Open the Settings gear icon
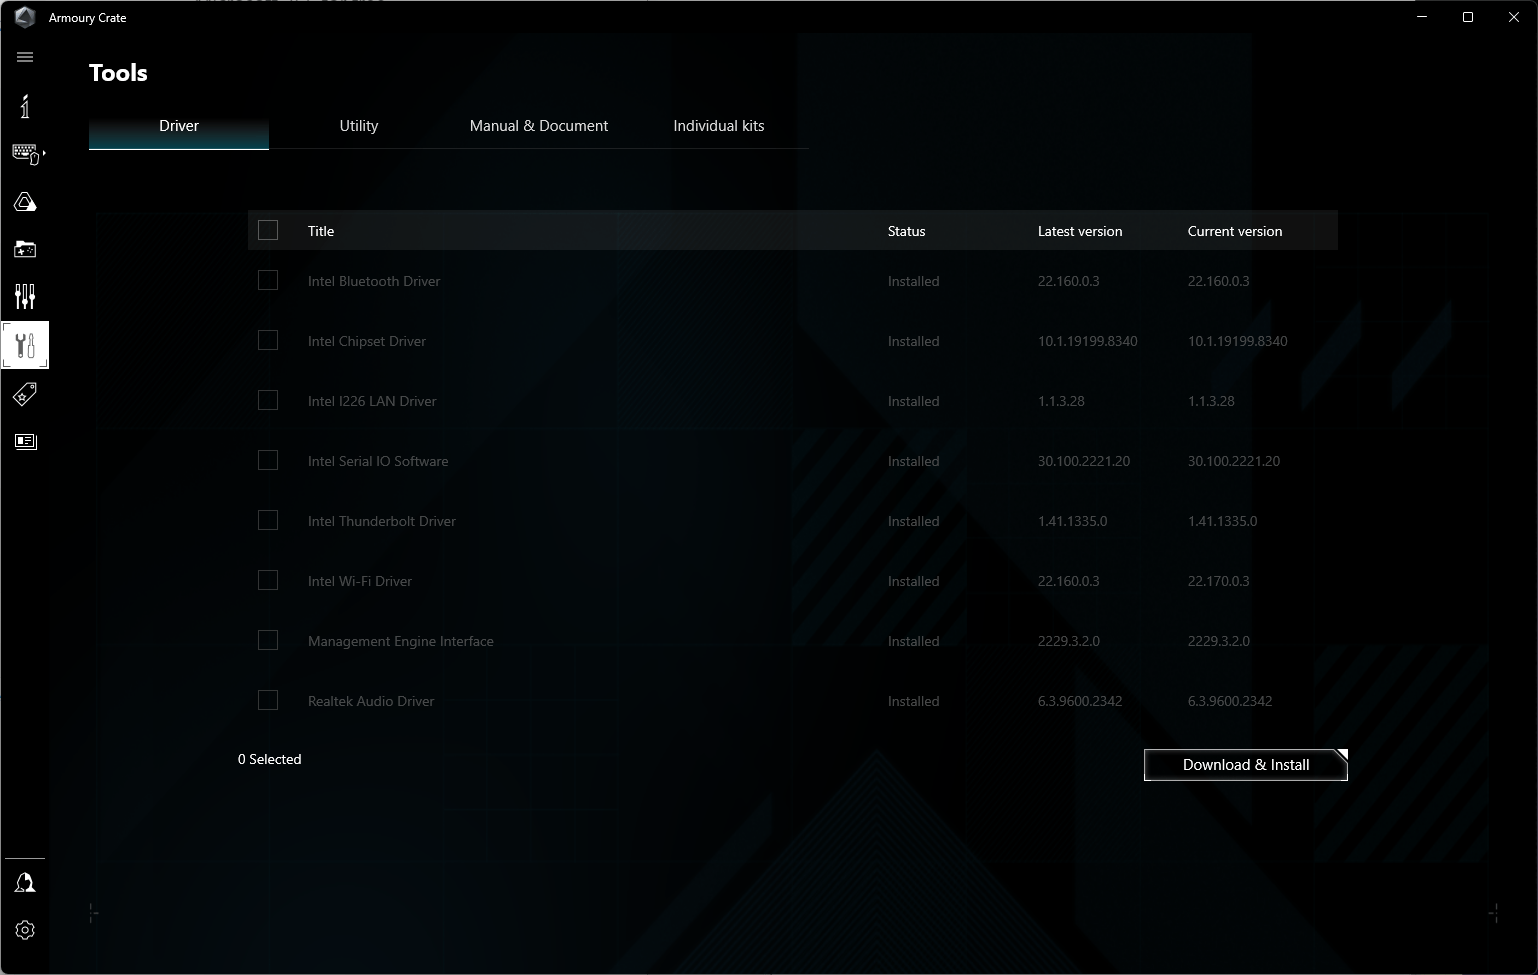 (25, 930)
